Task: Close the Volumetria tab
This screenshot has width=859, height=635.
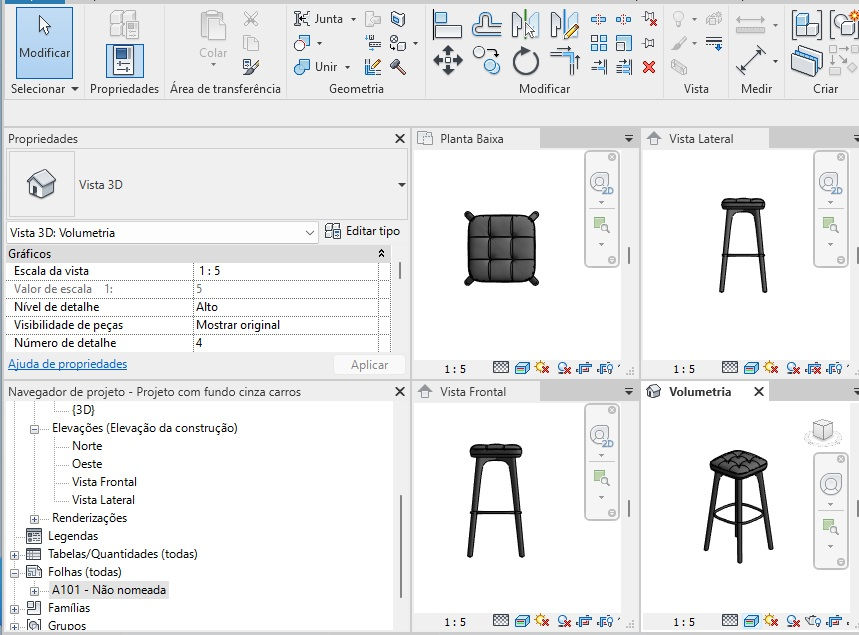Action: [759, 392]
